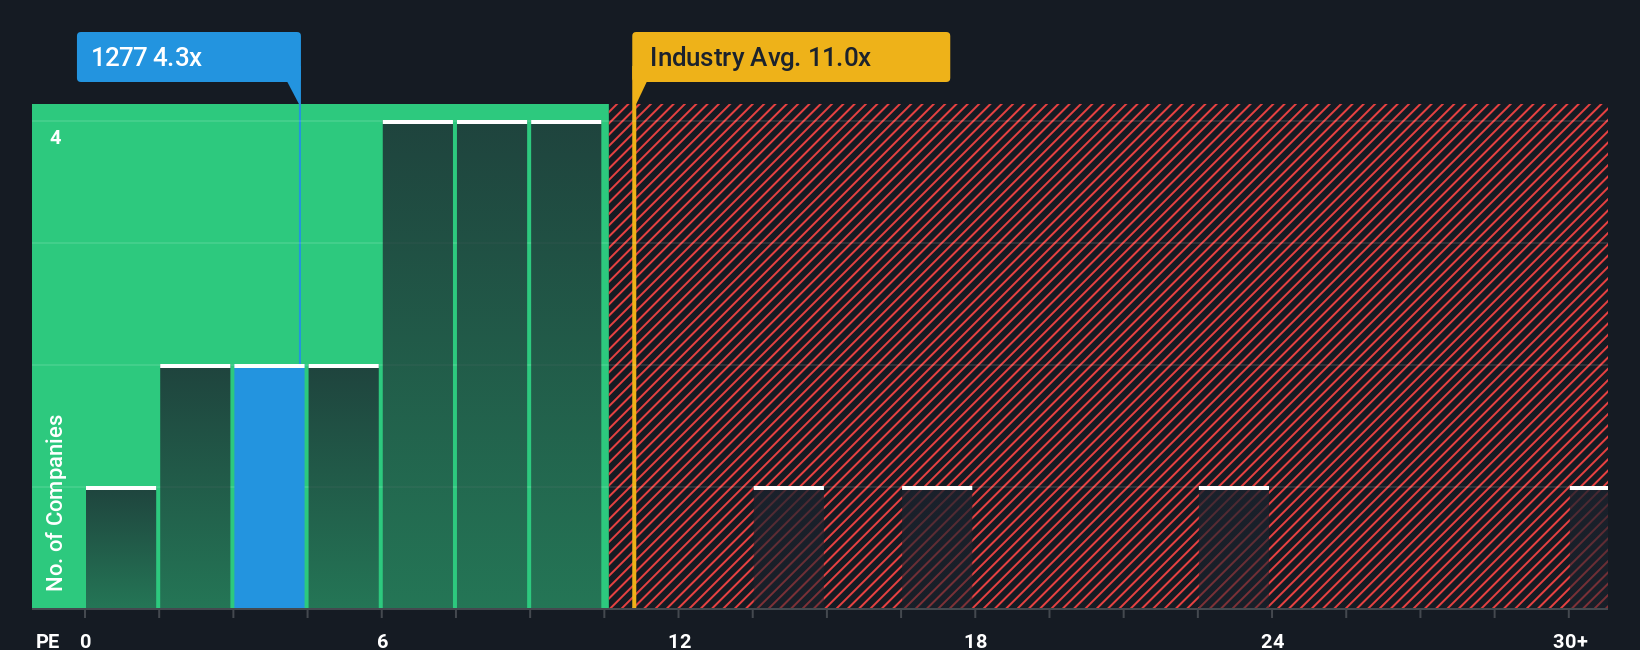Click the y-axis value 4
The height and width of the screenshot is (650, 1640).
tap(56, 137)
